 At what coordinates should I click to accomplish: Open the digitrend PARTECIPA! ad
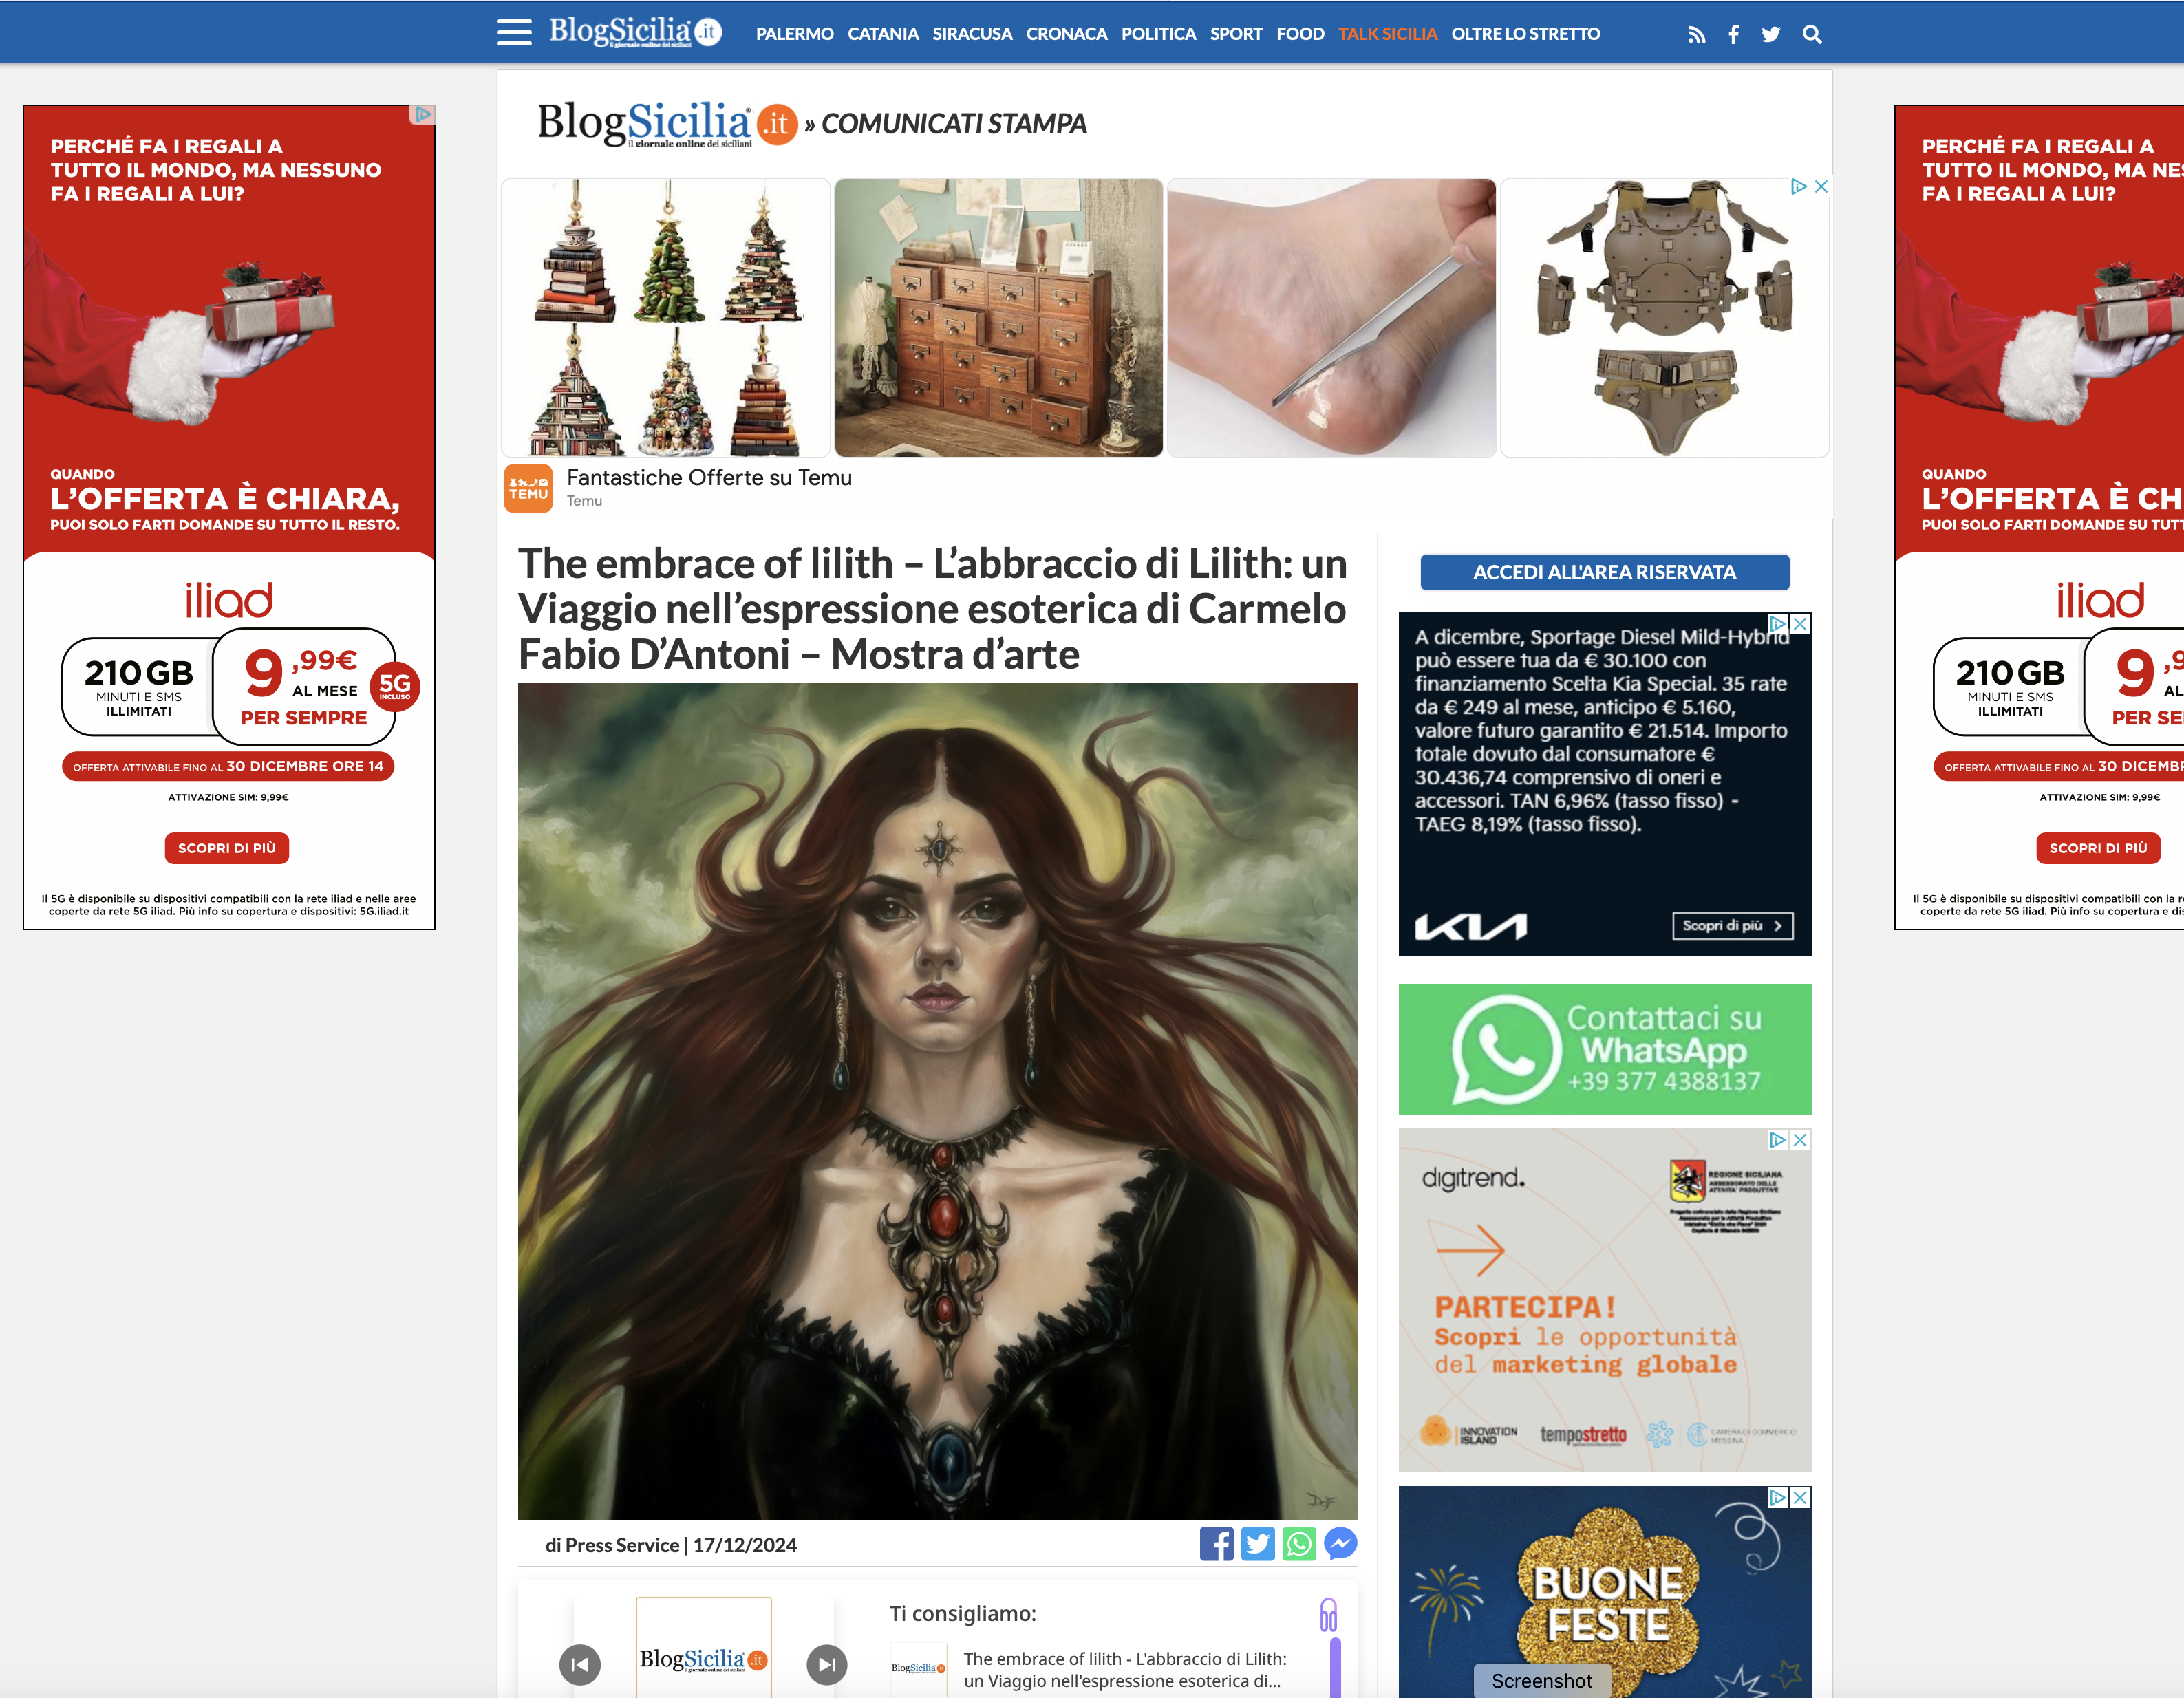click(x=1604, y=1300)
